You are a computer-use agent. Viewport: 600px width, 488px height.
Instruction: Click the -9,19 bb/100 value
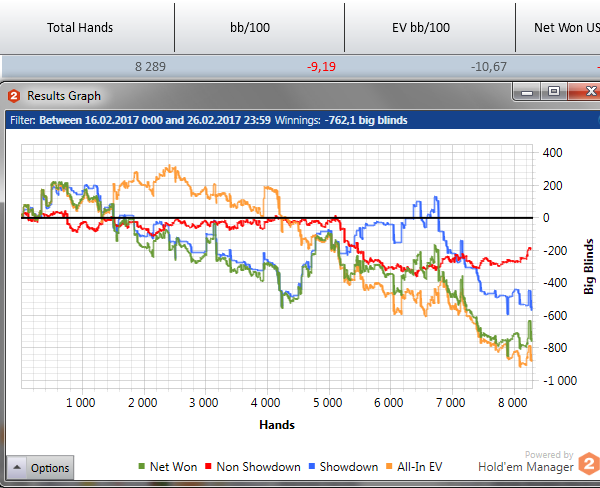[321, 67]
